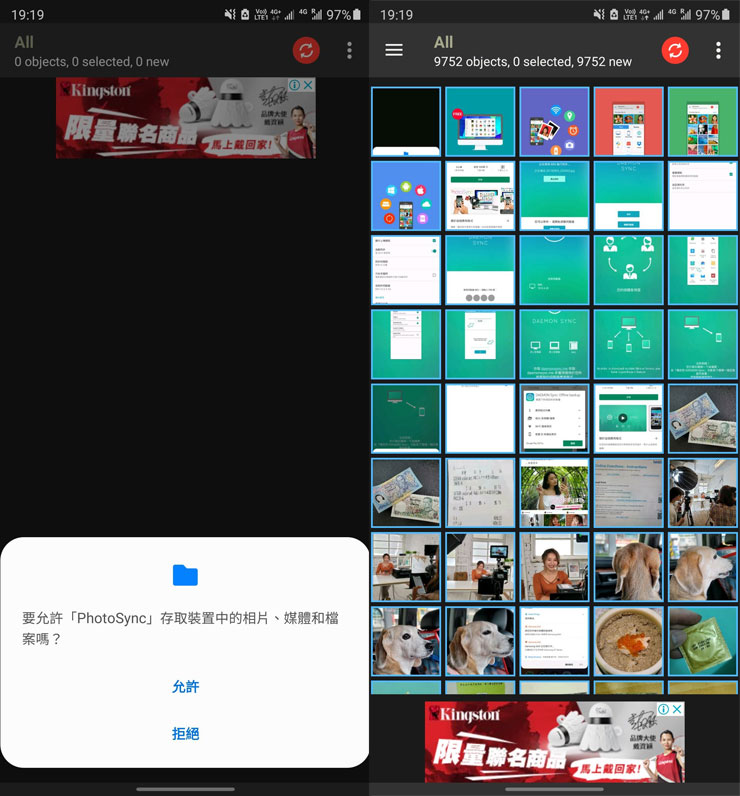The width and height of the screenshot is (740, 796).
Task: Dismiss the bottom Kingston ad banner
Action: point(678,709)
